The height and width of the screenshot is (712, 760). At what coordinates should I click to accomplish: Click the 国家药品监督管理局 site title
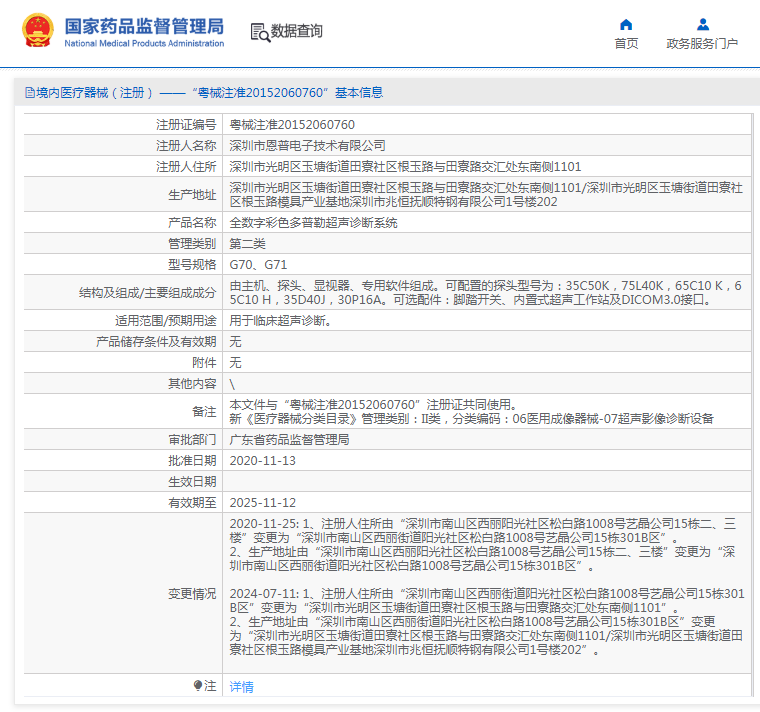[x=144, y=27]
